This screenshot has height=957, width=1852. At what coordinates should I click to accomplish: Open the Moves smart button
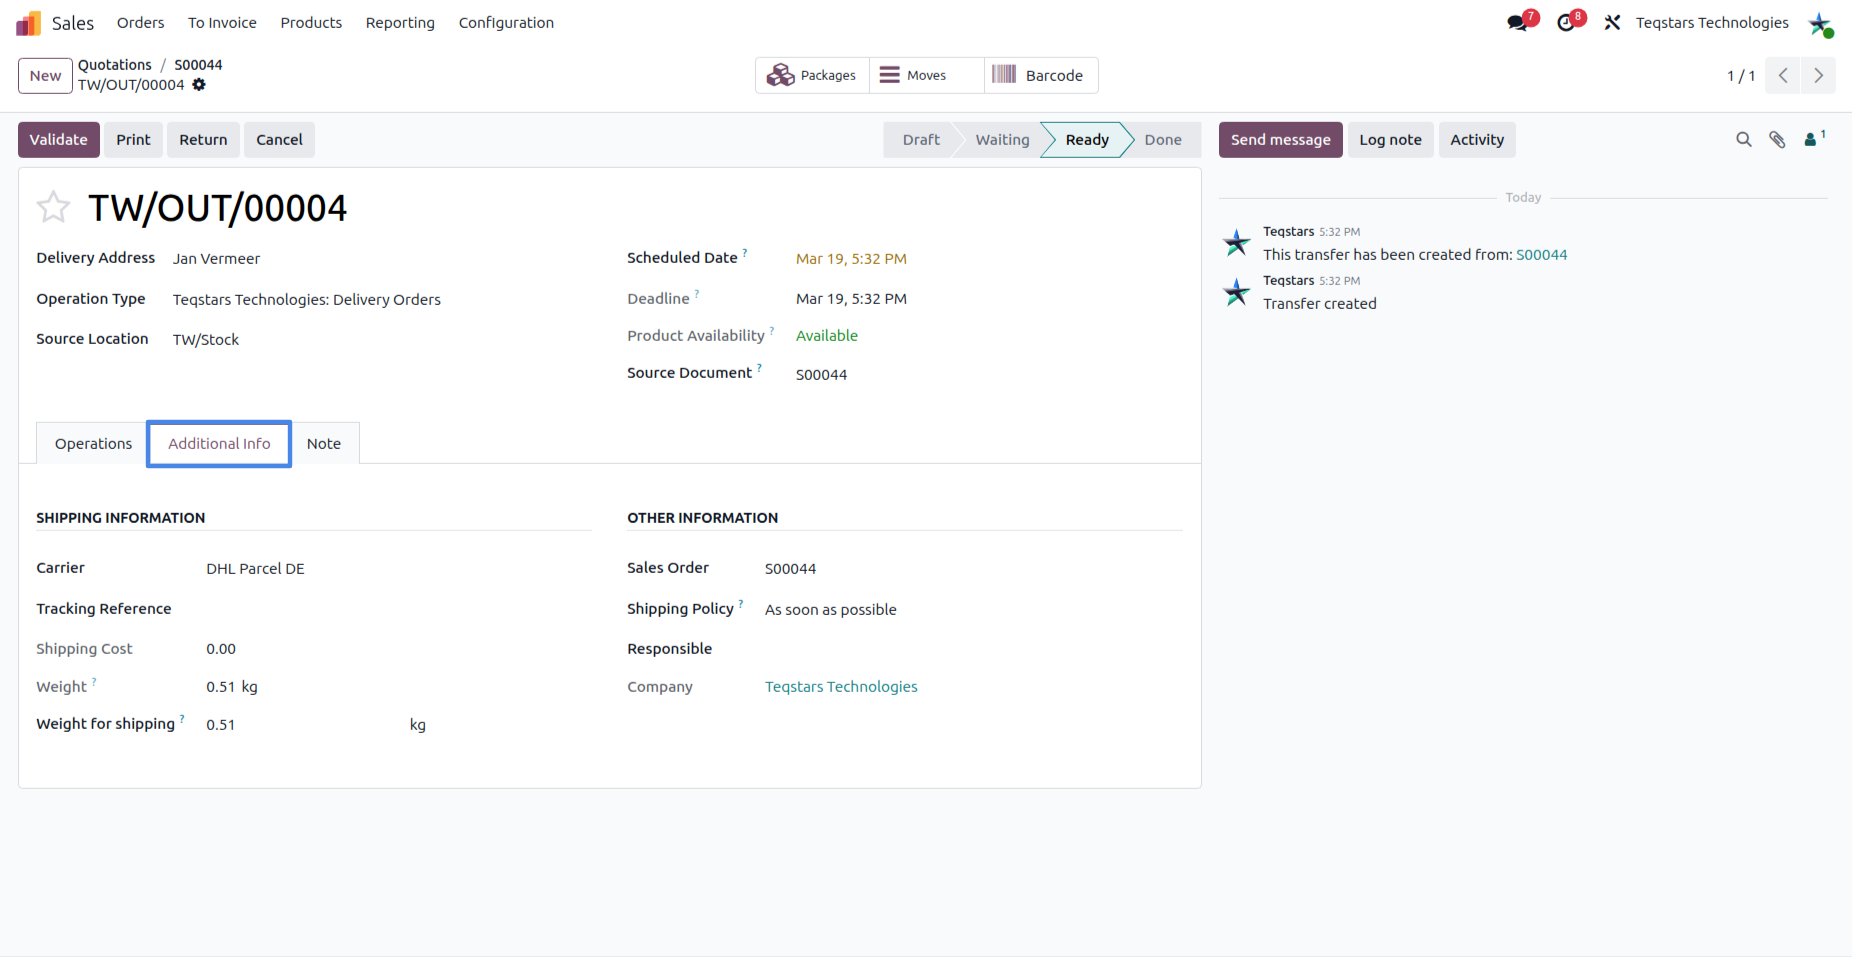[927, 76]
